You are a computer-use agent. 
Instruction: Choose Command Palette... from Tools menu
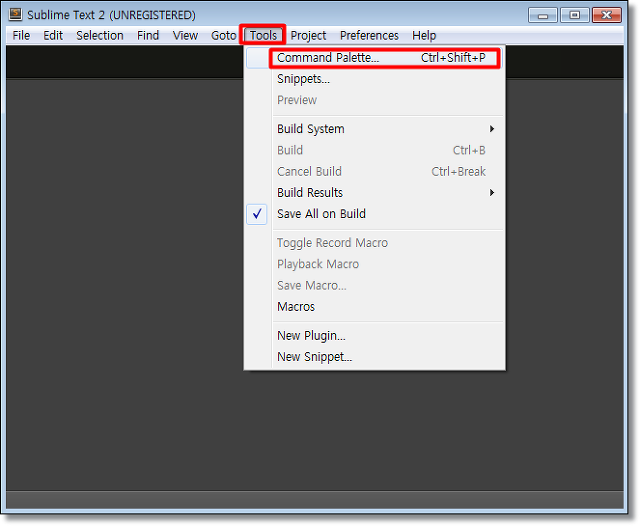pyautogui.click(x=374, y=58)
